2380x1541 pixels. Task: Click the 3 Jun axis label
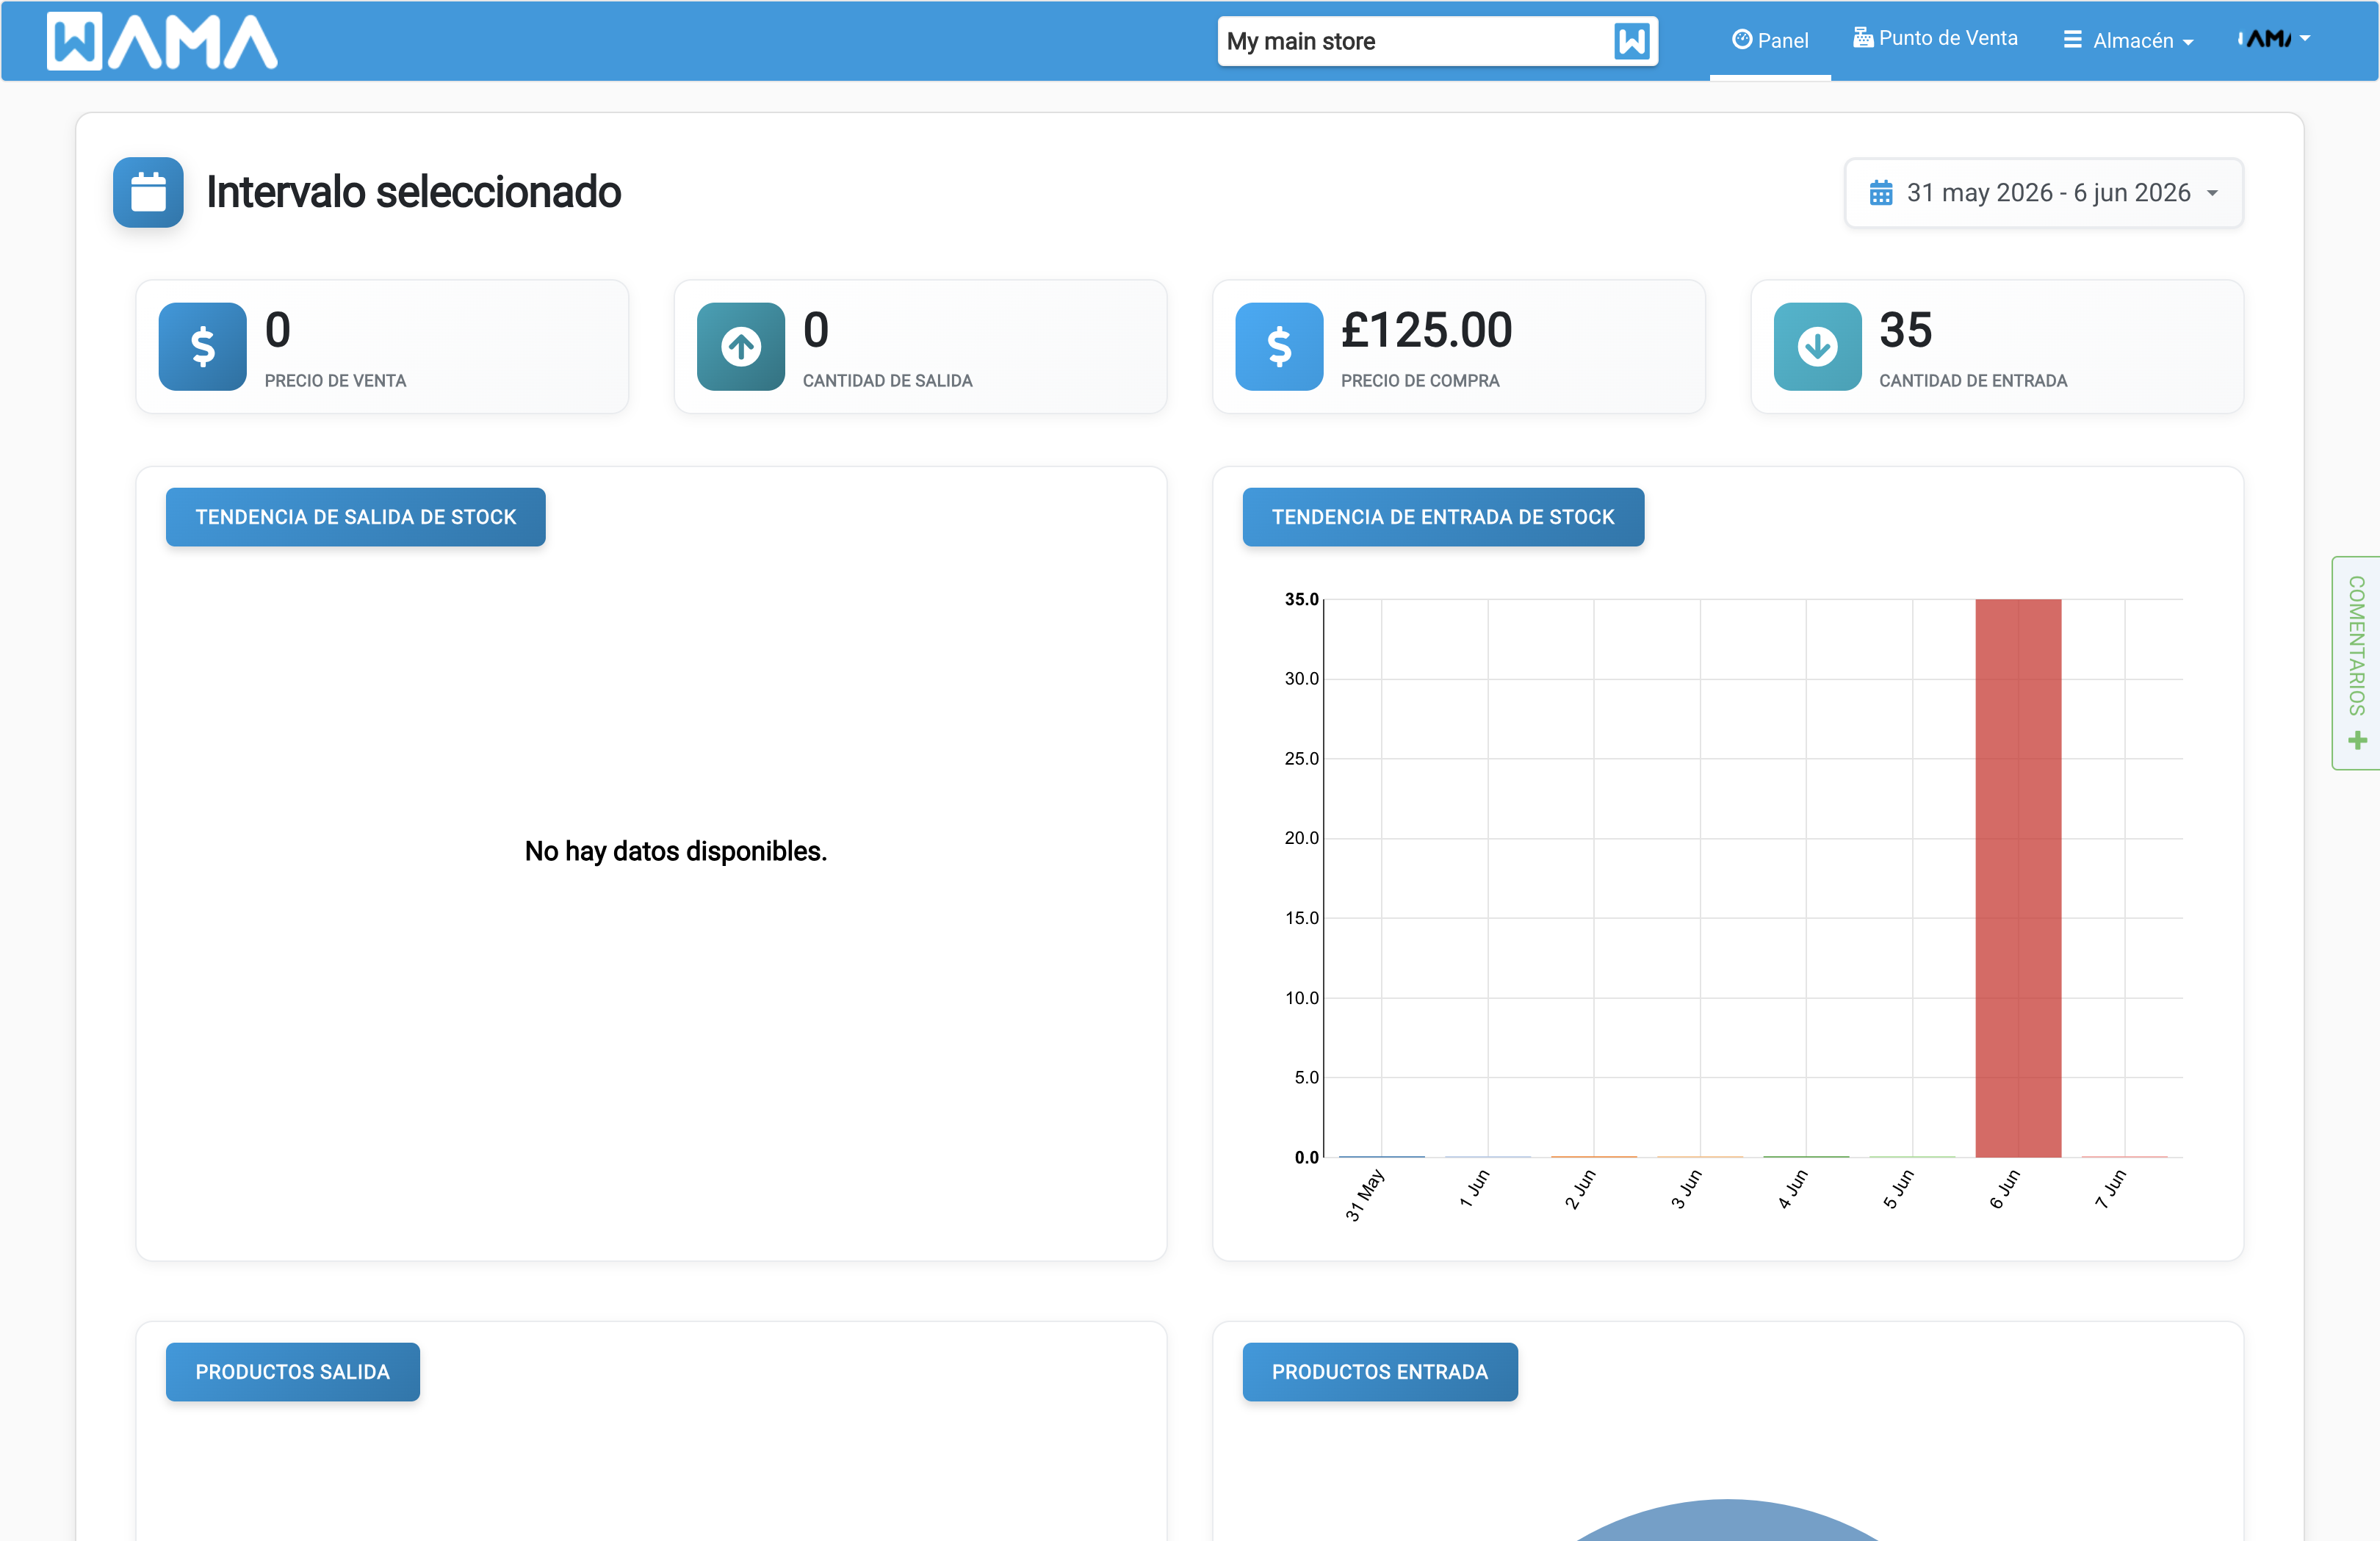(x=1686, y=1189)
